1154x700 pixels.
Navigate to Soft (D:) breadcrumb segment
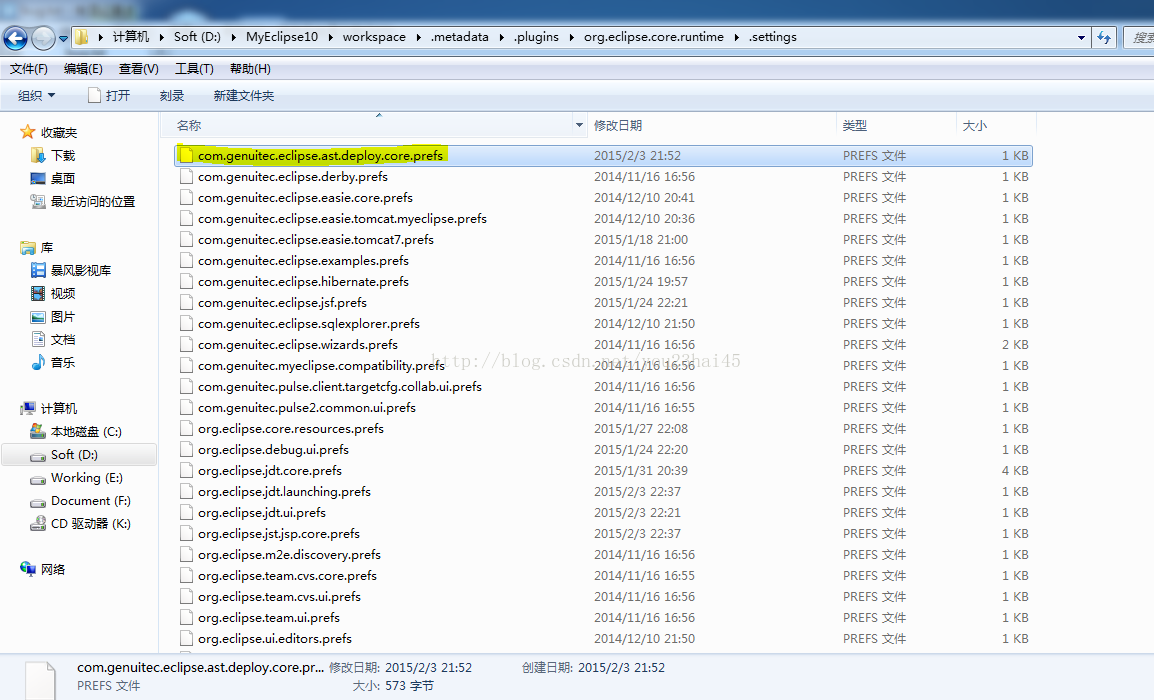(x=197, y=37)
